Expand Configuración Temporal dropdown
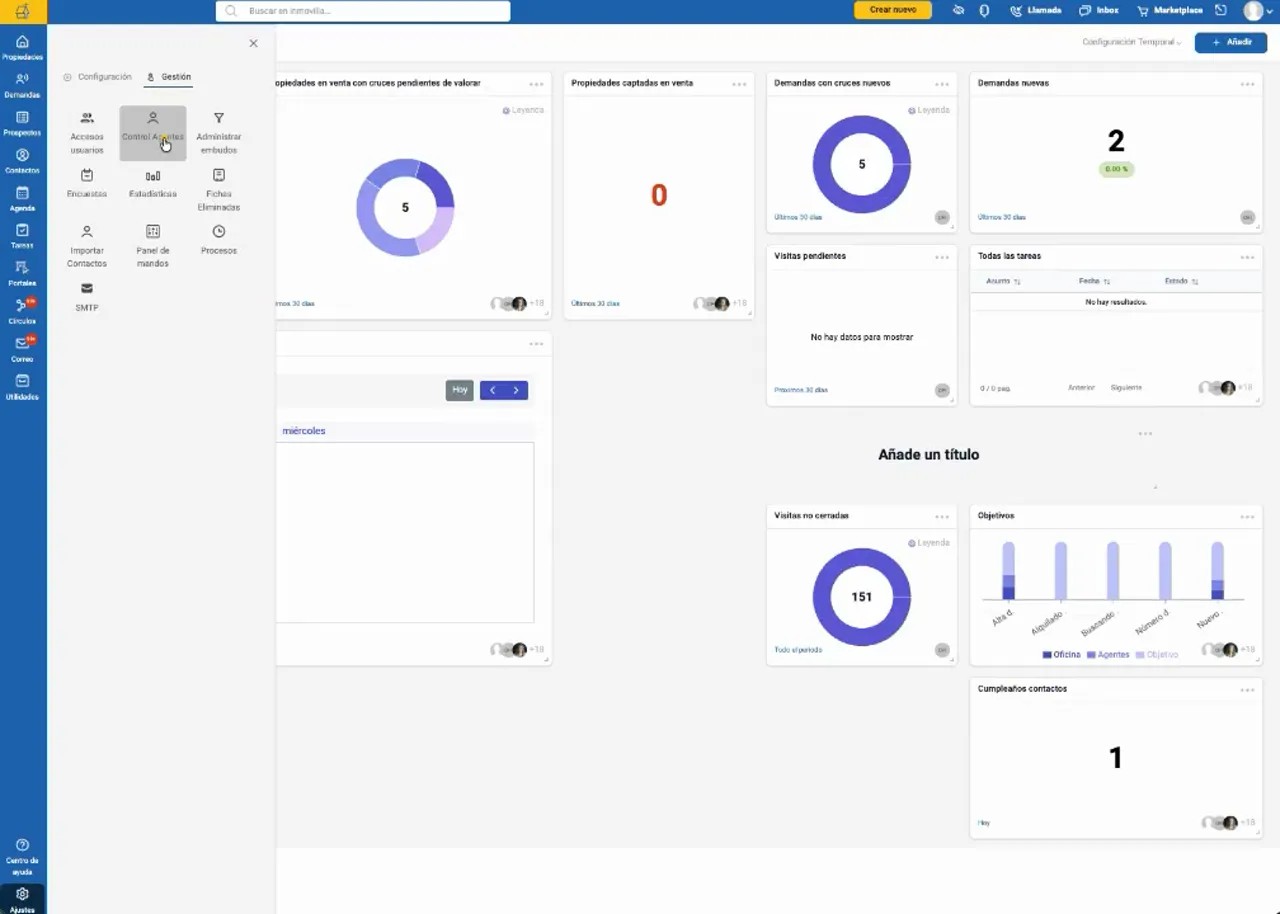 tap(1132, 42)
